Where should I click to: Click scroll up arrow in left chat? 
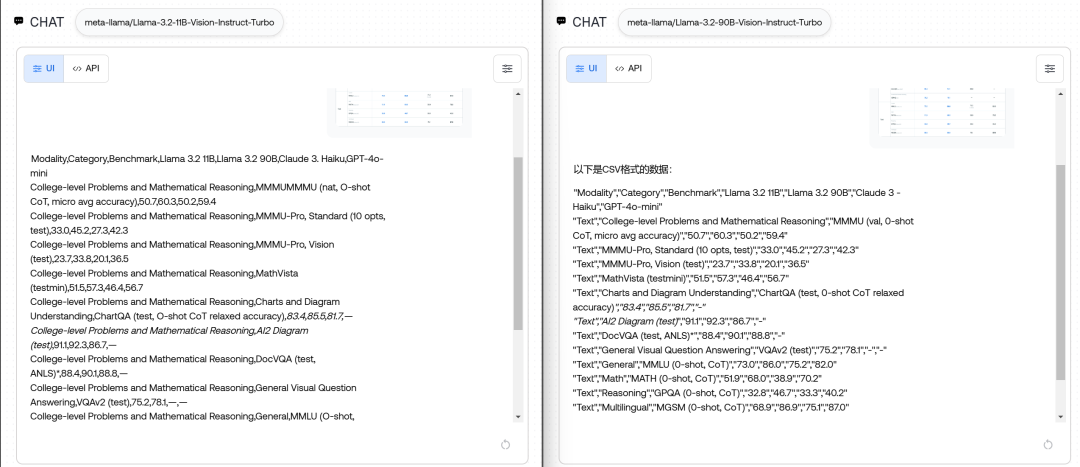pos(518,94)
